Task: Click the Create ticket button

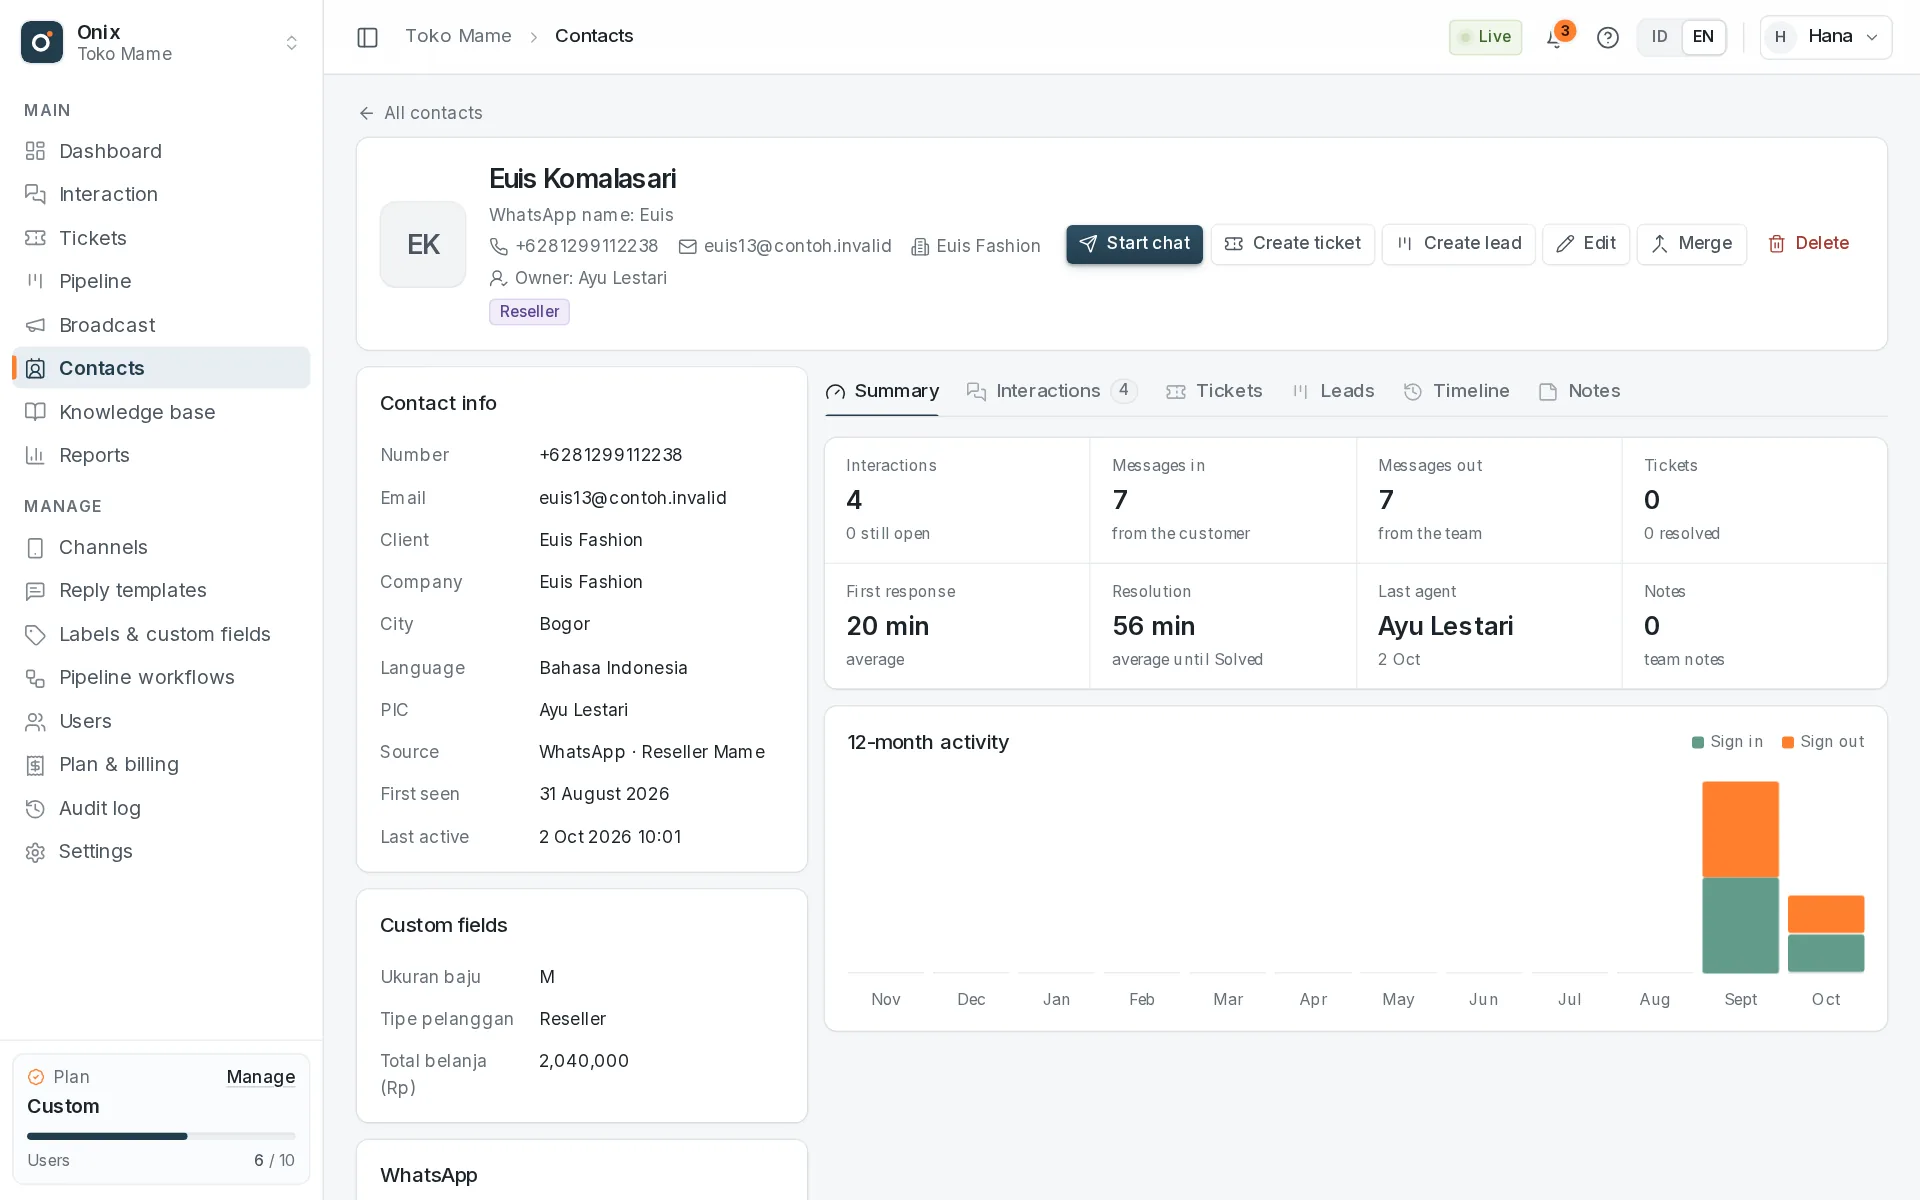Action: point(1292,244)
